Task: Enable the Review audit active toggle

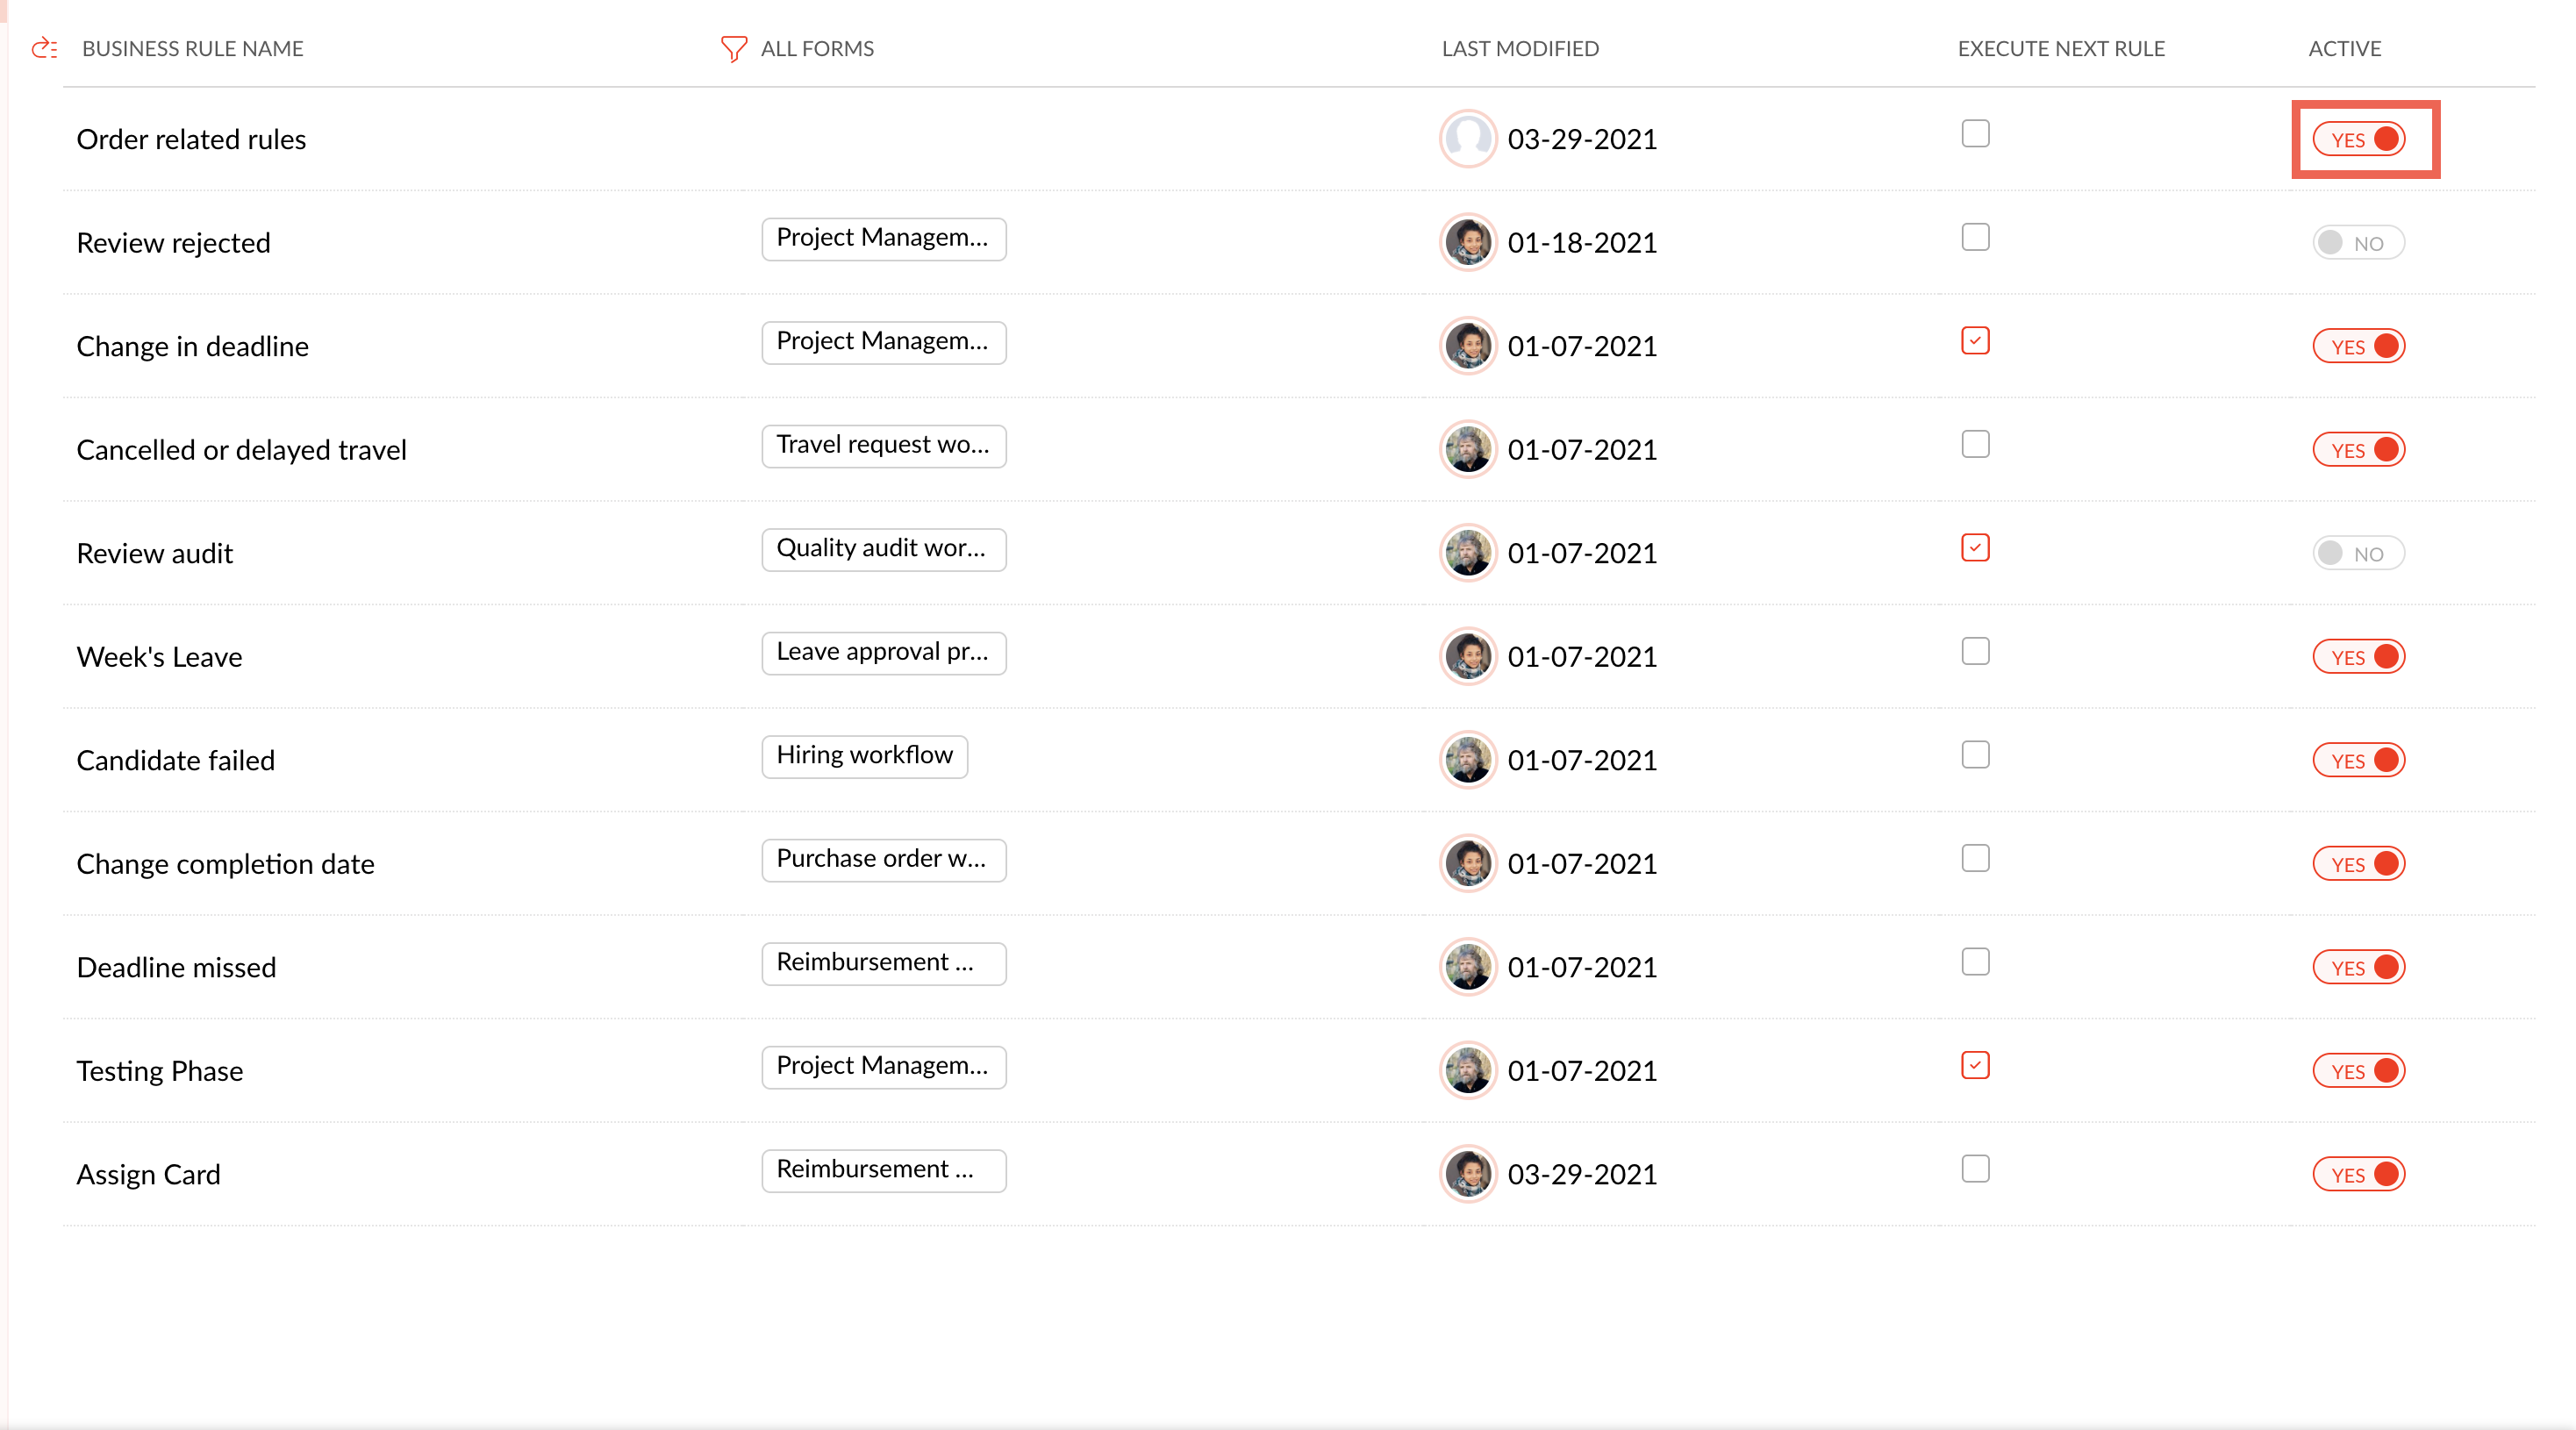Action: coord(2358,553)
